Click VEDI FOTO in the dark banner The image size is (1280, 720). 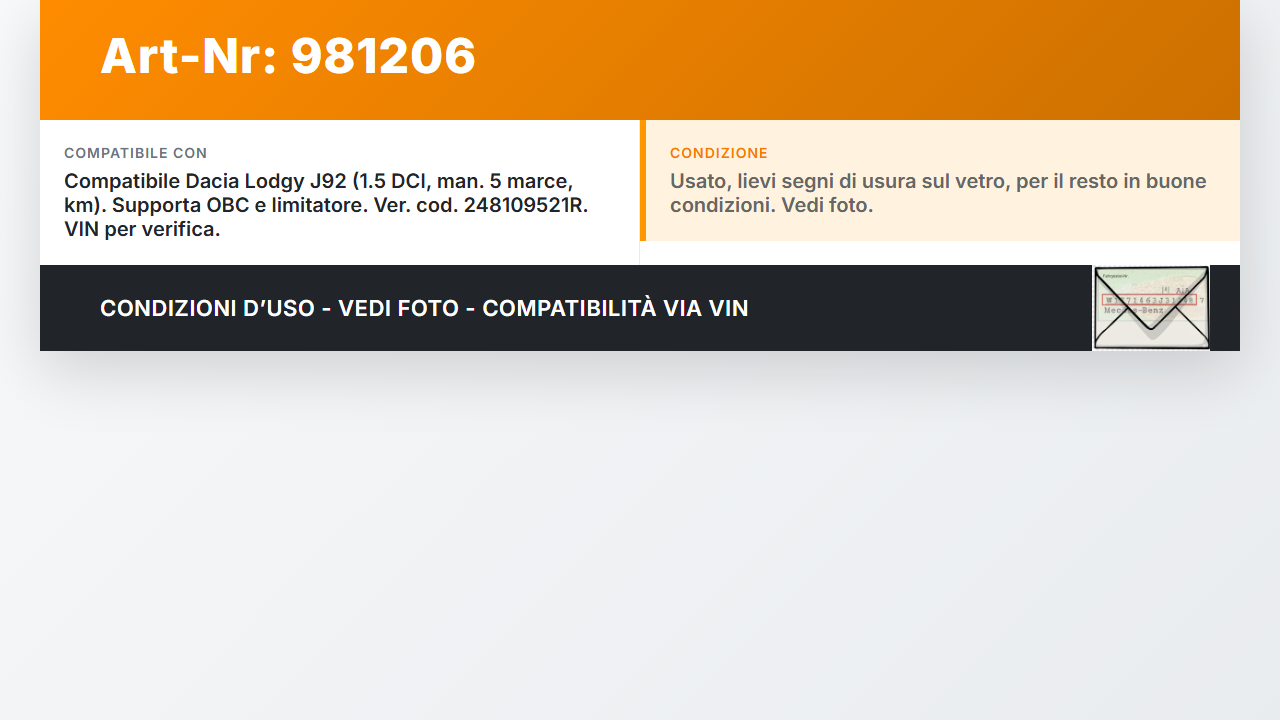398,308
